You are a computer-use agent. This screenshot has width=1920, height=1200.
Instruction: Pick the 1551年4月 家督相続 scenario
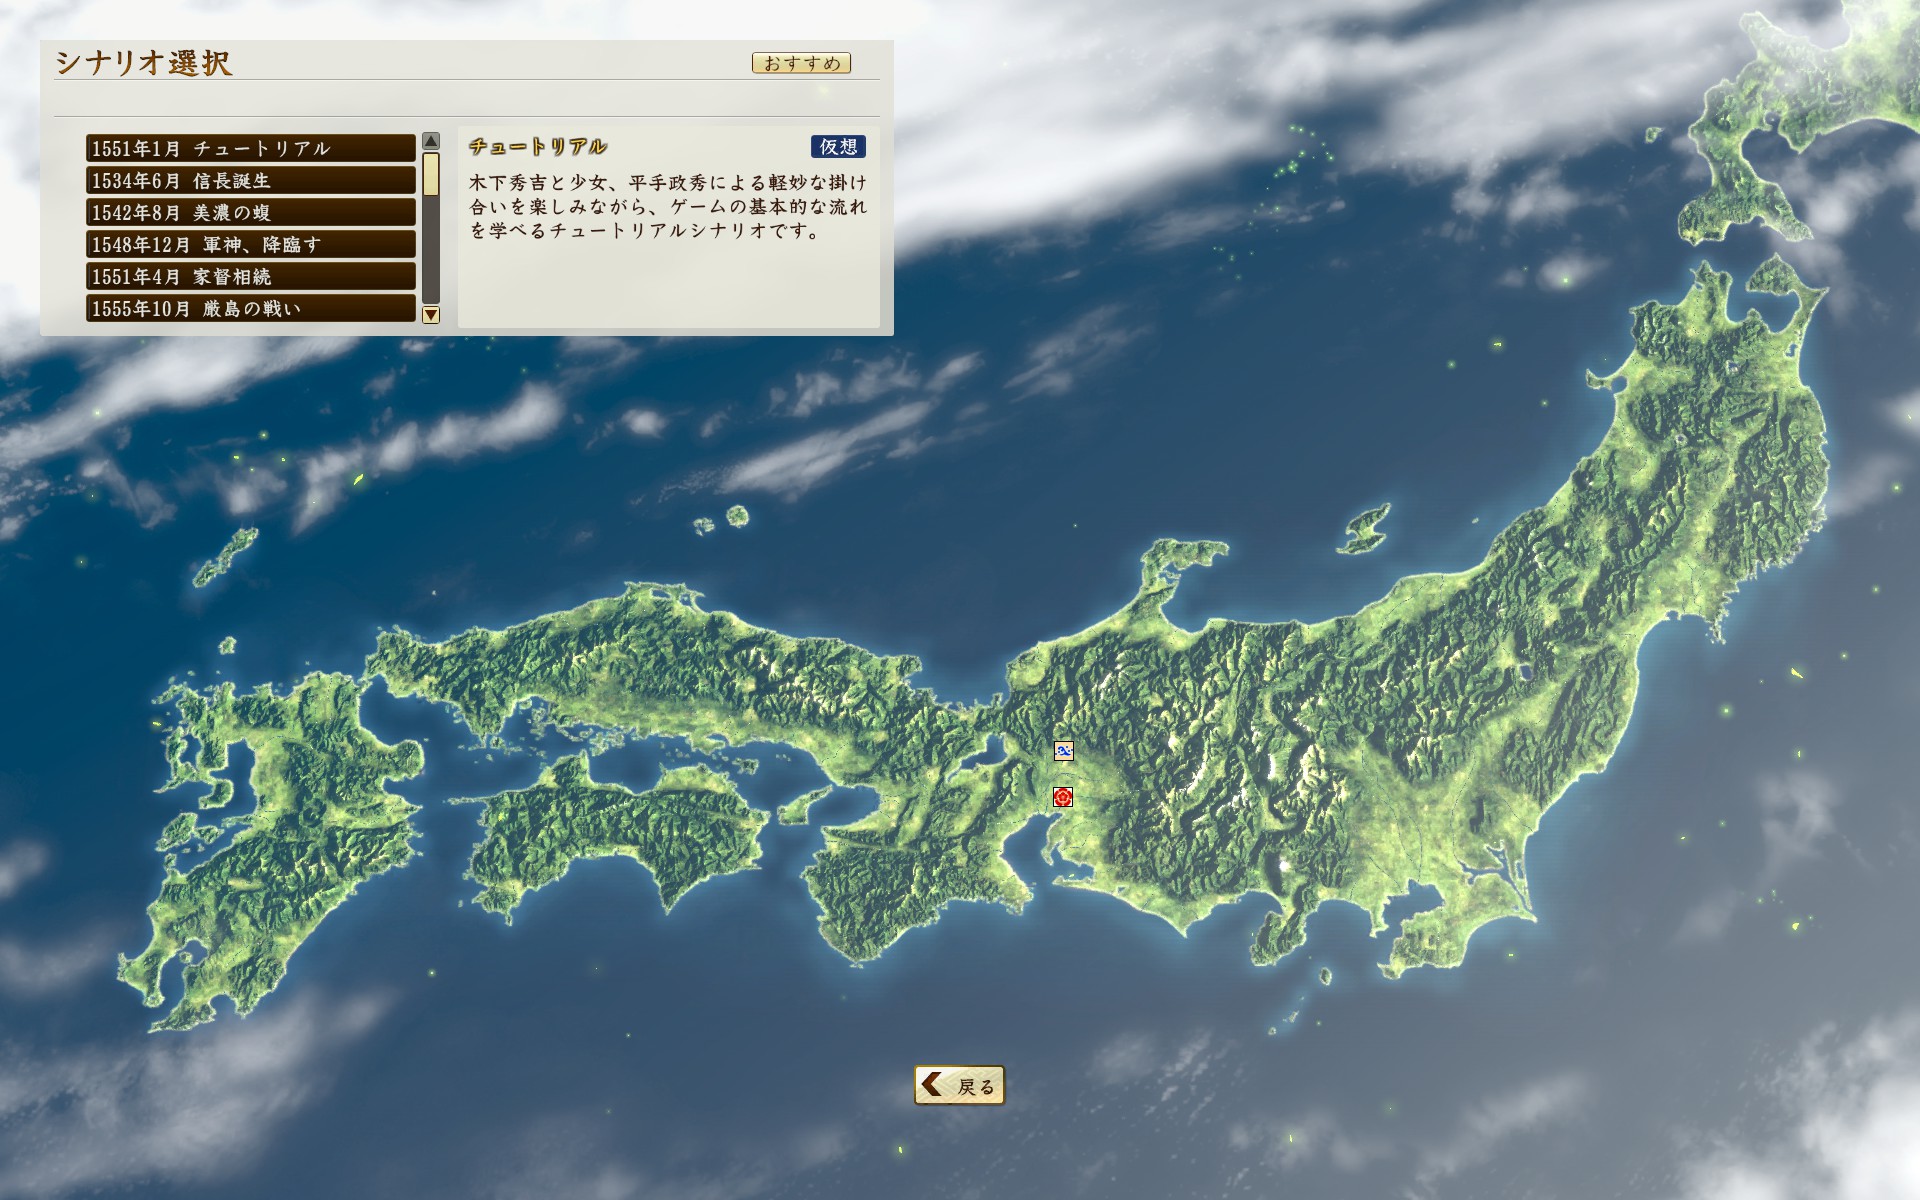250,276
